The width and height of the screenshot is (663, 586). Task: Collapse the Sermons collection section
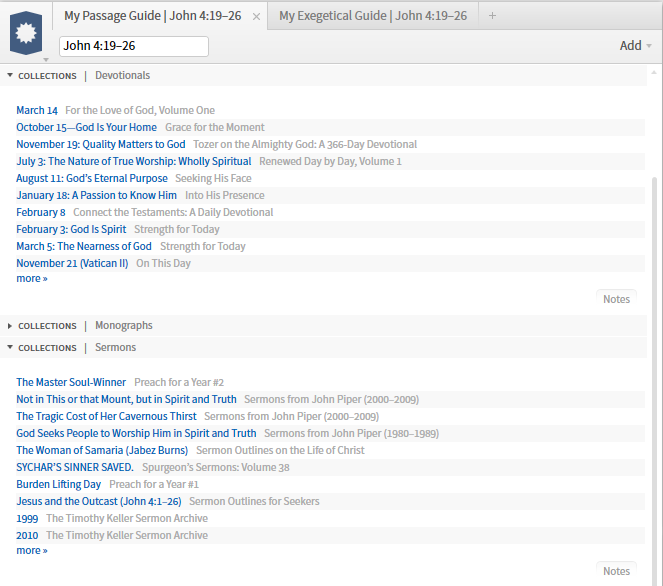[10, 347]
